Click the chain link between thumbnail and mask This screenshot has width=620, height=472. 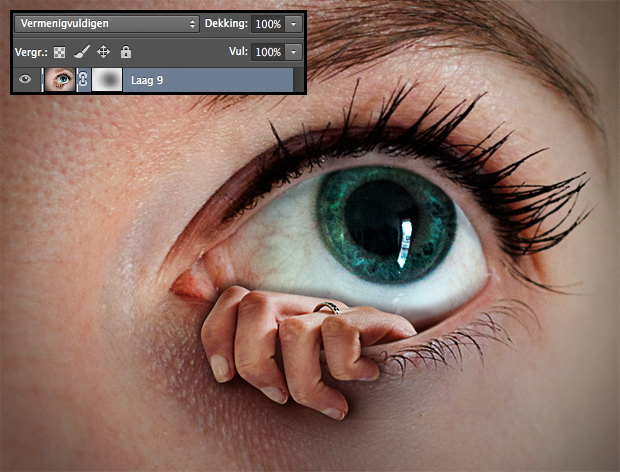pos(83,80)
